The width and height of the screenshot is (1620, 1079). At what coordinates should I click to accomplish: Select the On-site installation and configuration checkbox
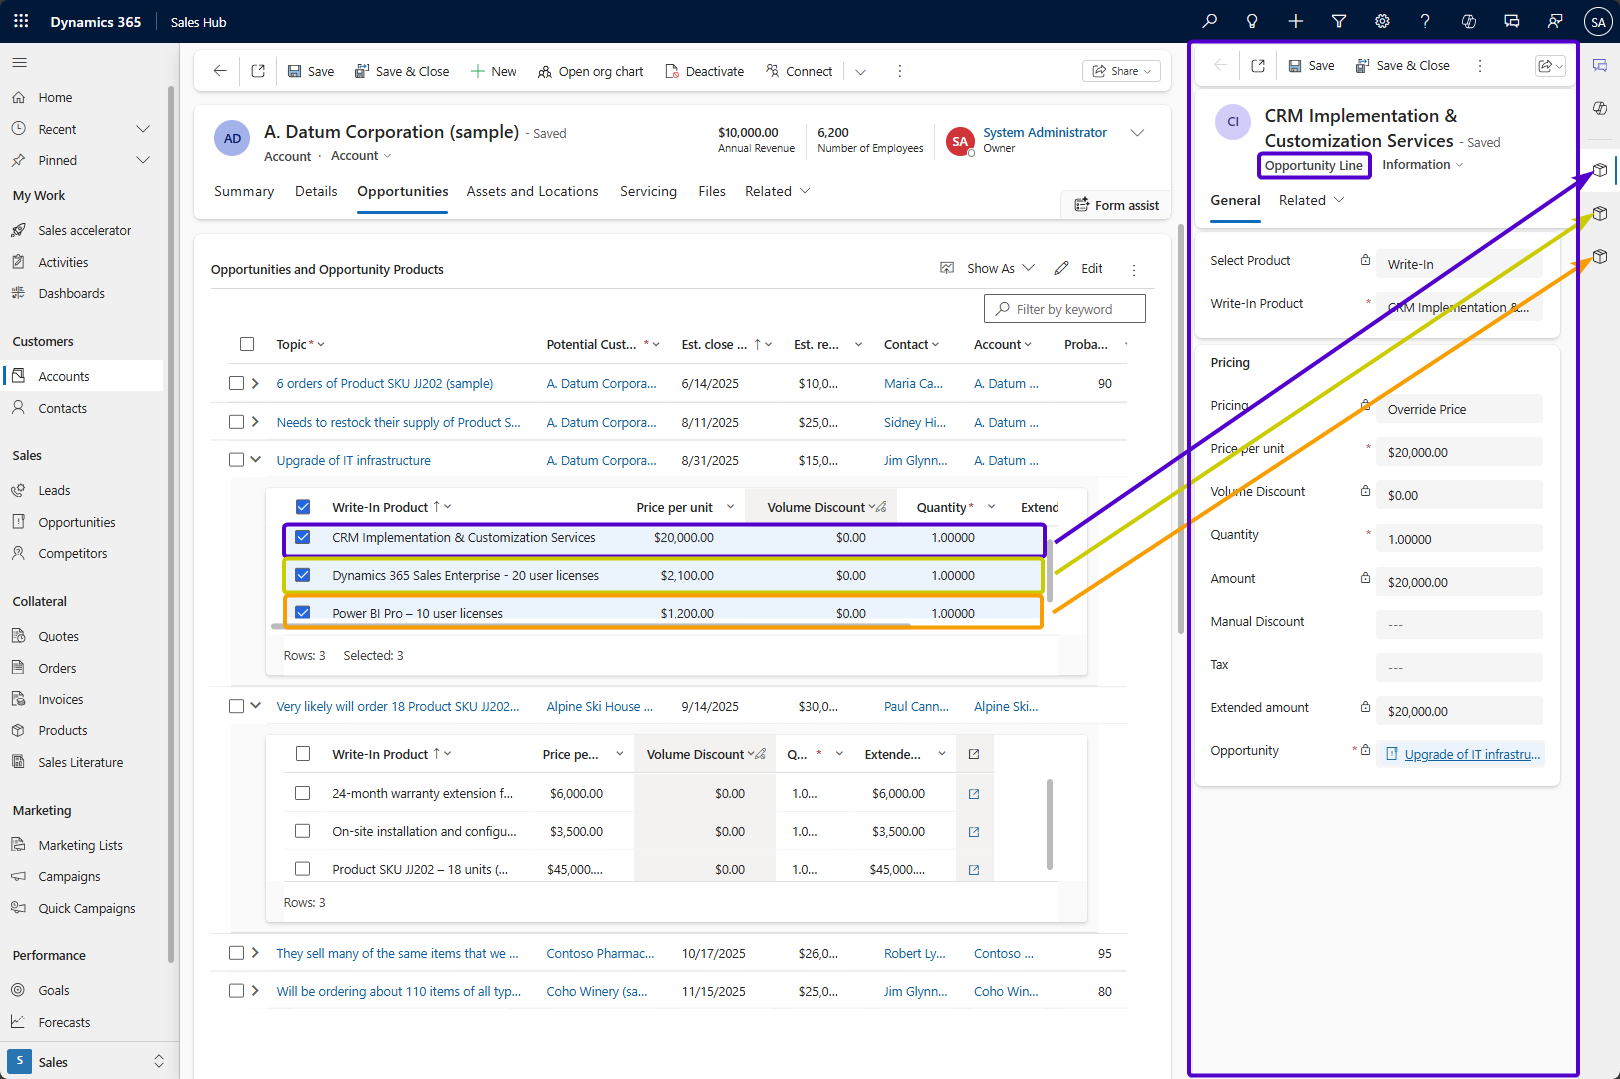[x=303, y=831]
